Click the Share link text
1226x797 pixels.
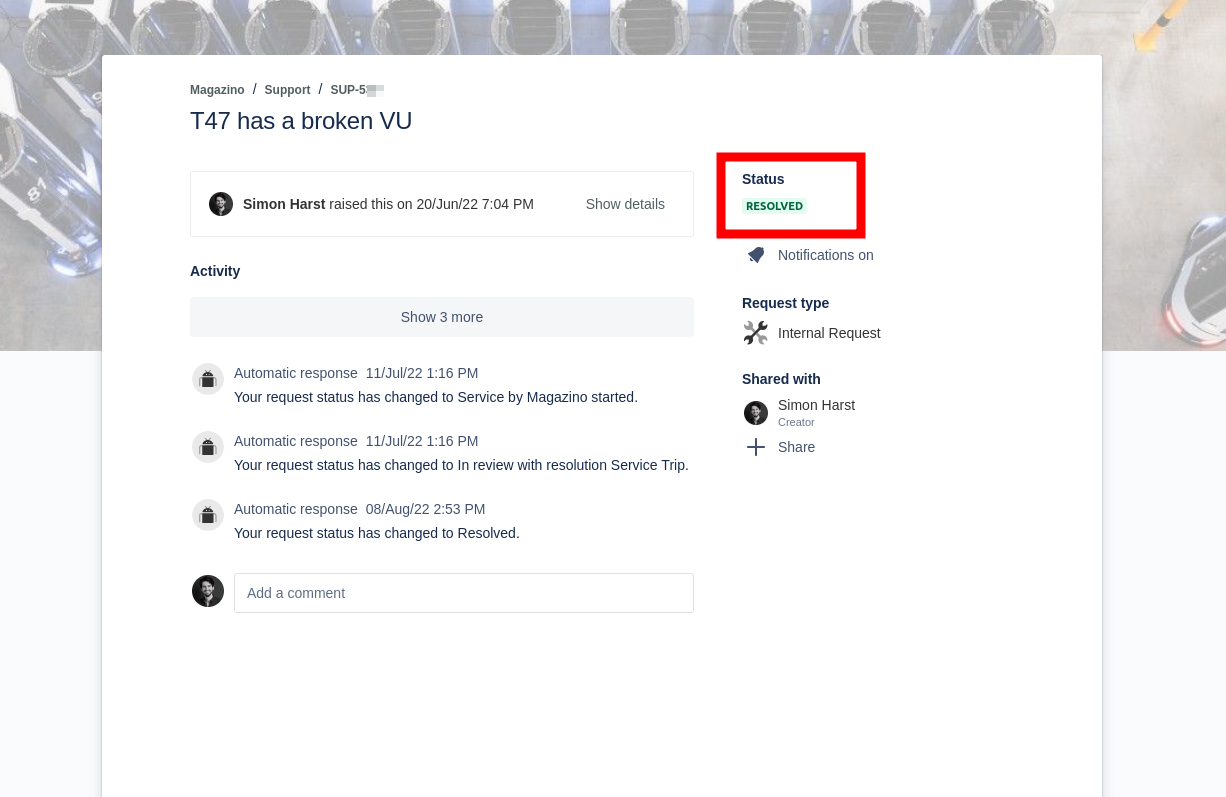796,447
